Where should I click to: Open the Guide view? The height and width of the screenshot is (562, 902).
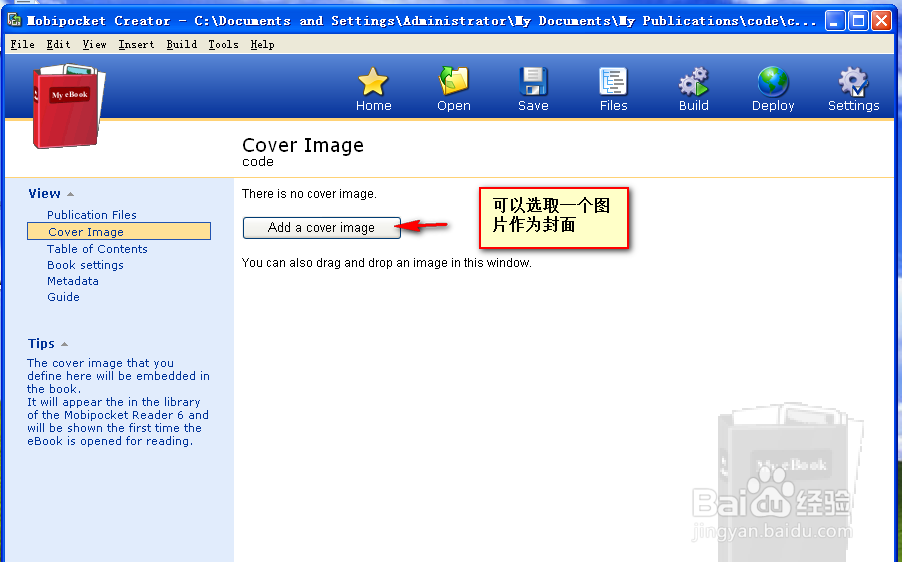63,297
